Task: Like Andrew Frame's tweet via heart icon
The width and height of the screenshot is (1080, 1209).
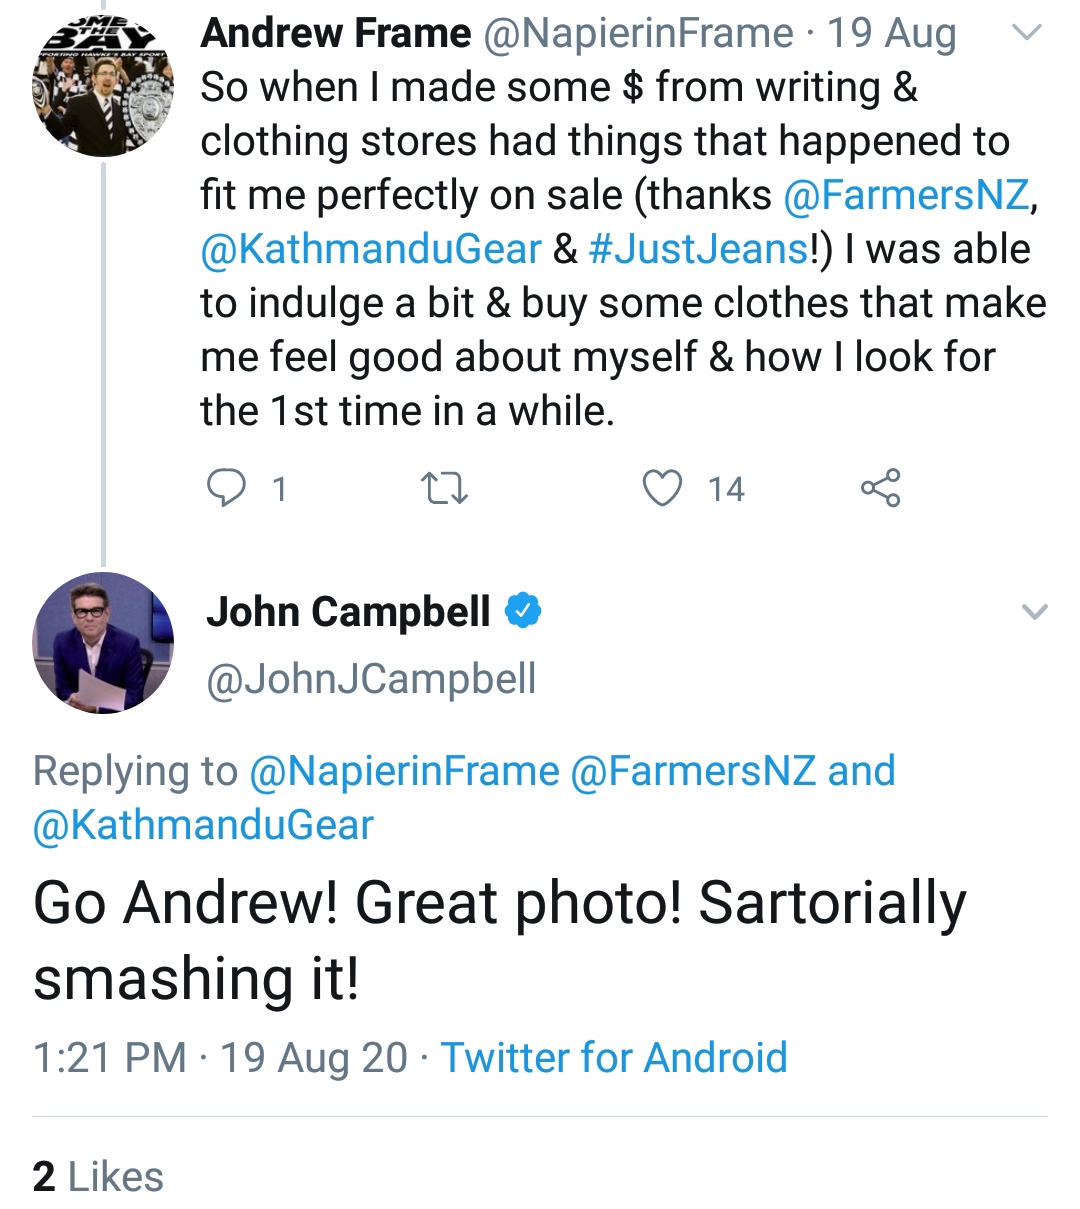Action: point(662,488)
